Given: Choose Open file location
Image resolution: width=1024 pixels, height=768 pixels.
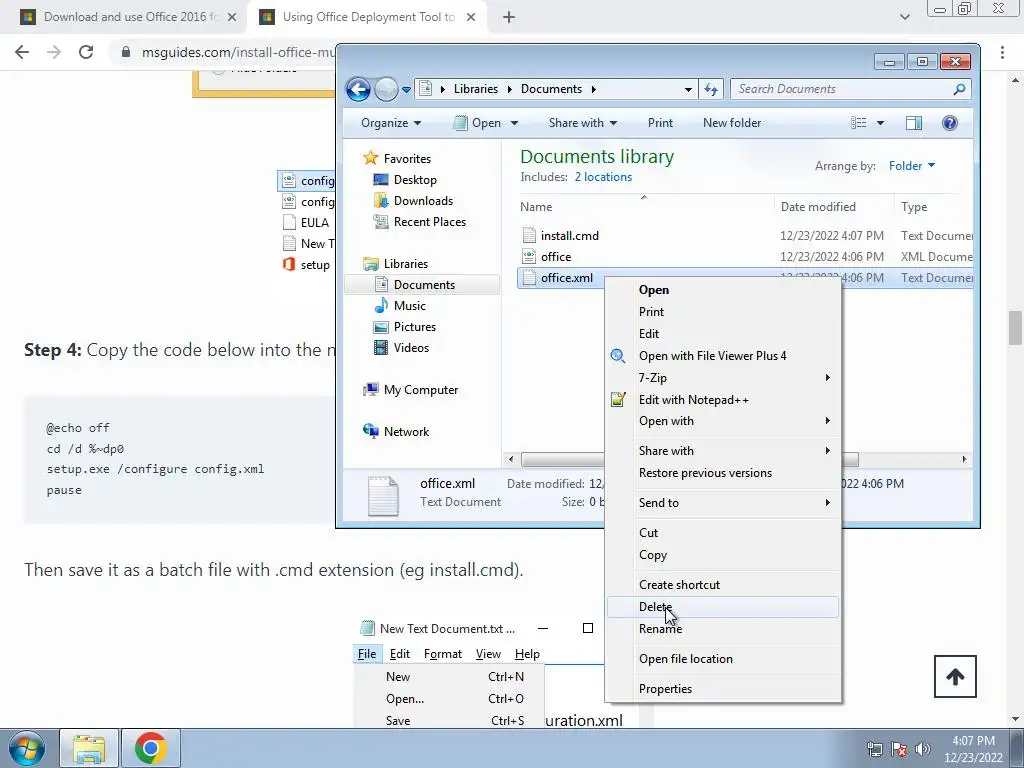Looking at the screenshot, I should 723,659.
